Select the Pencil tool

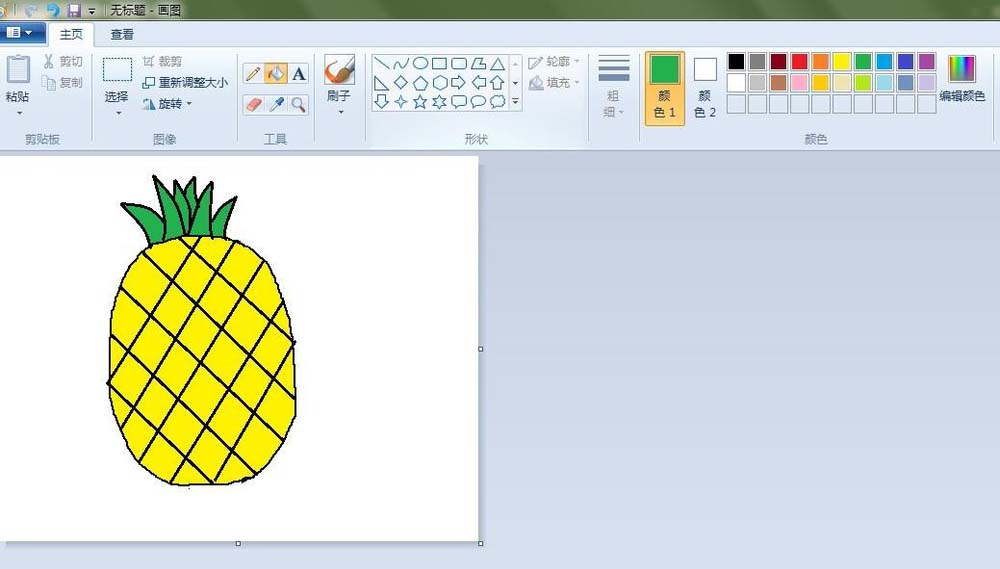(x=253, y=74)
